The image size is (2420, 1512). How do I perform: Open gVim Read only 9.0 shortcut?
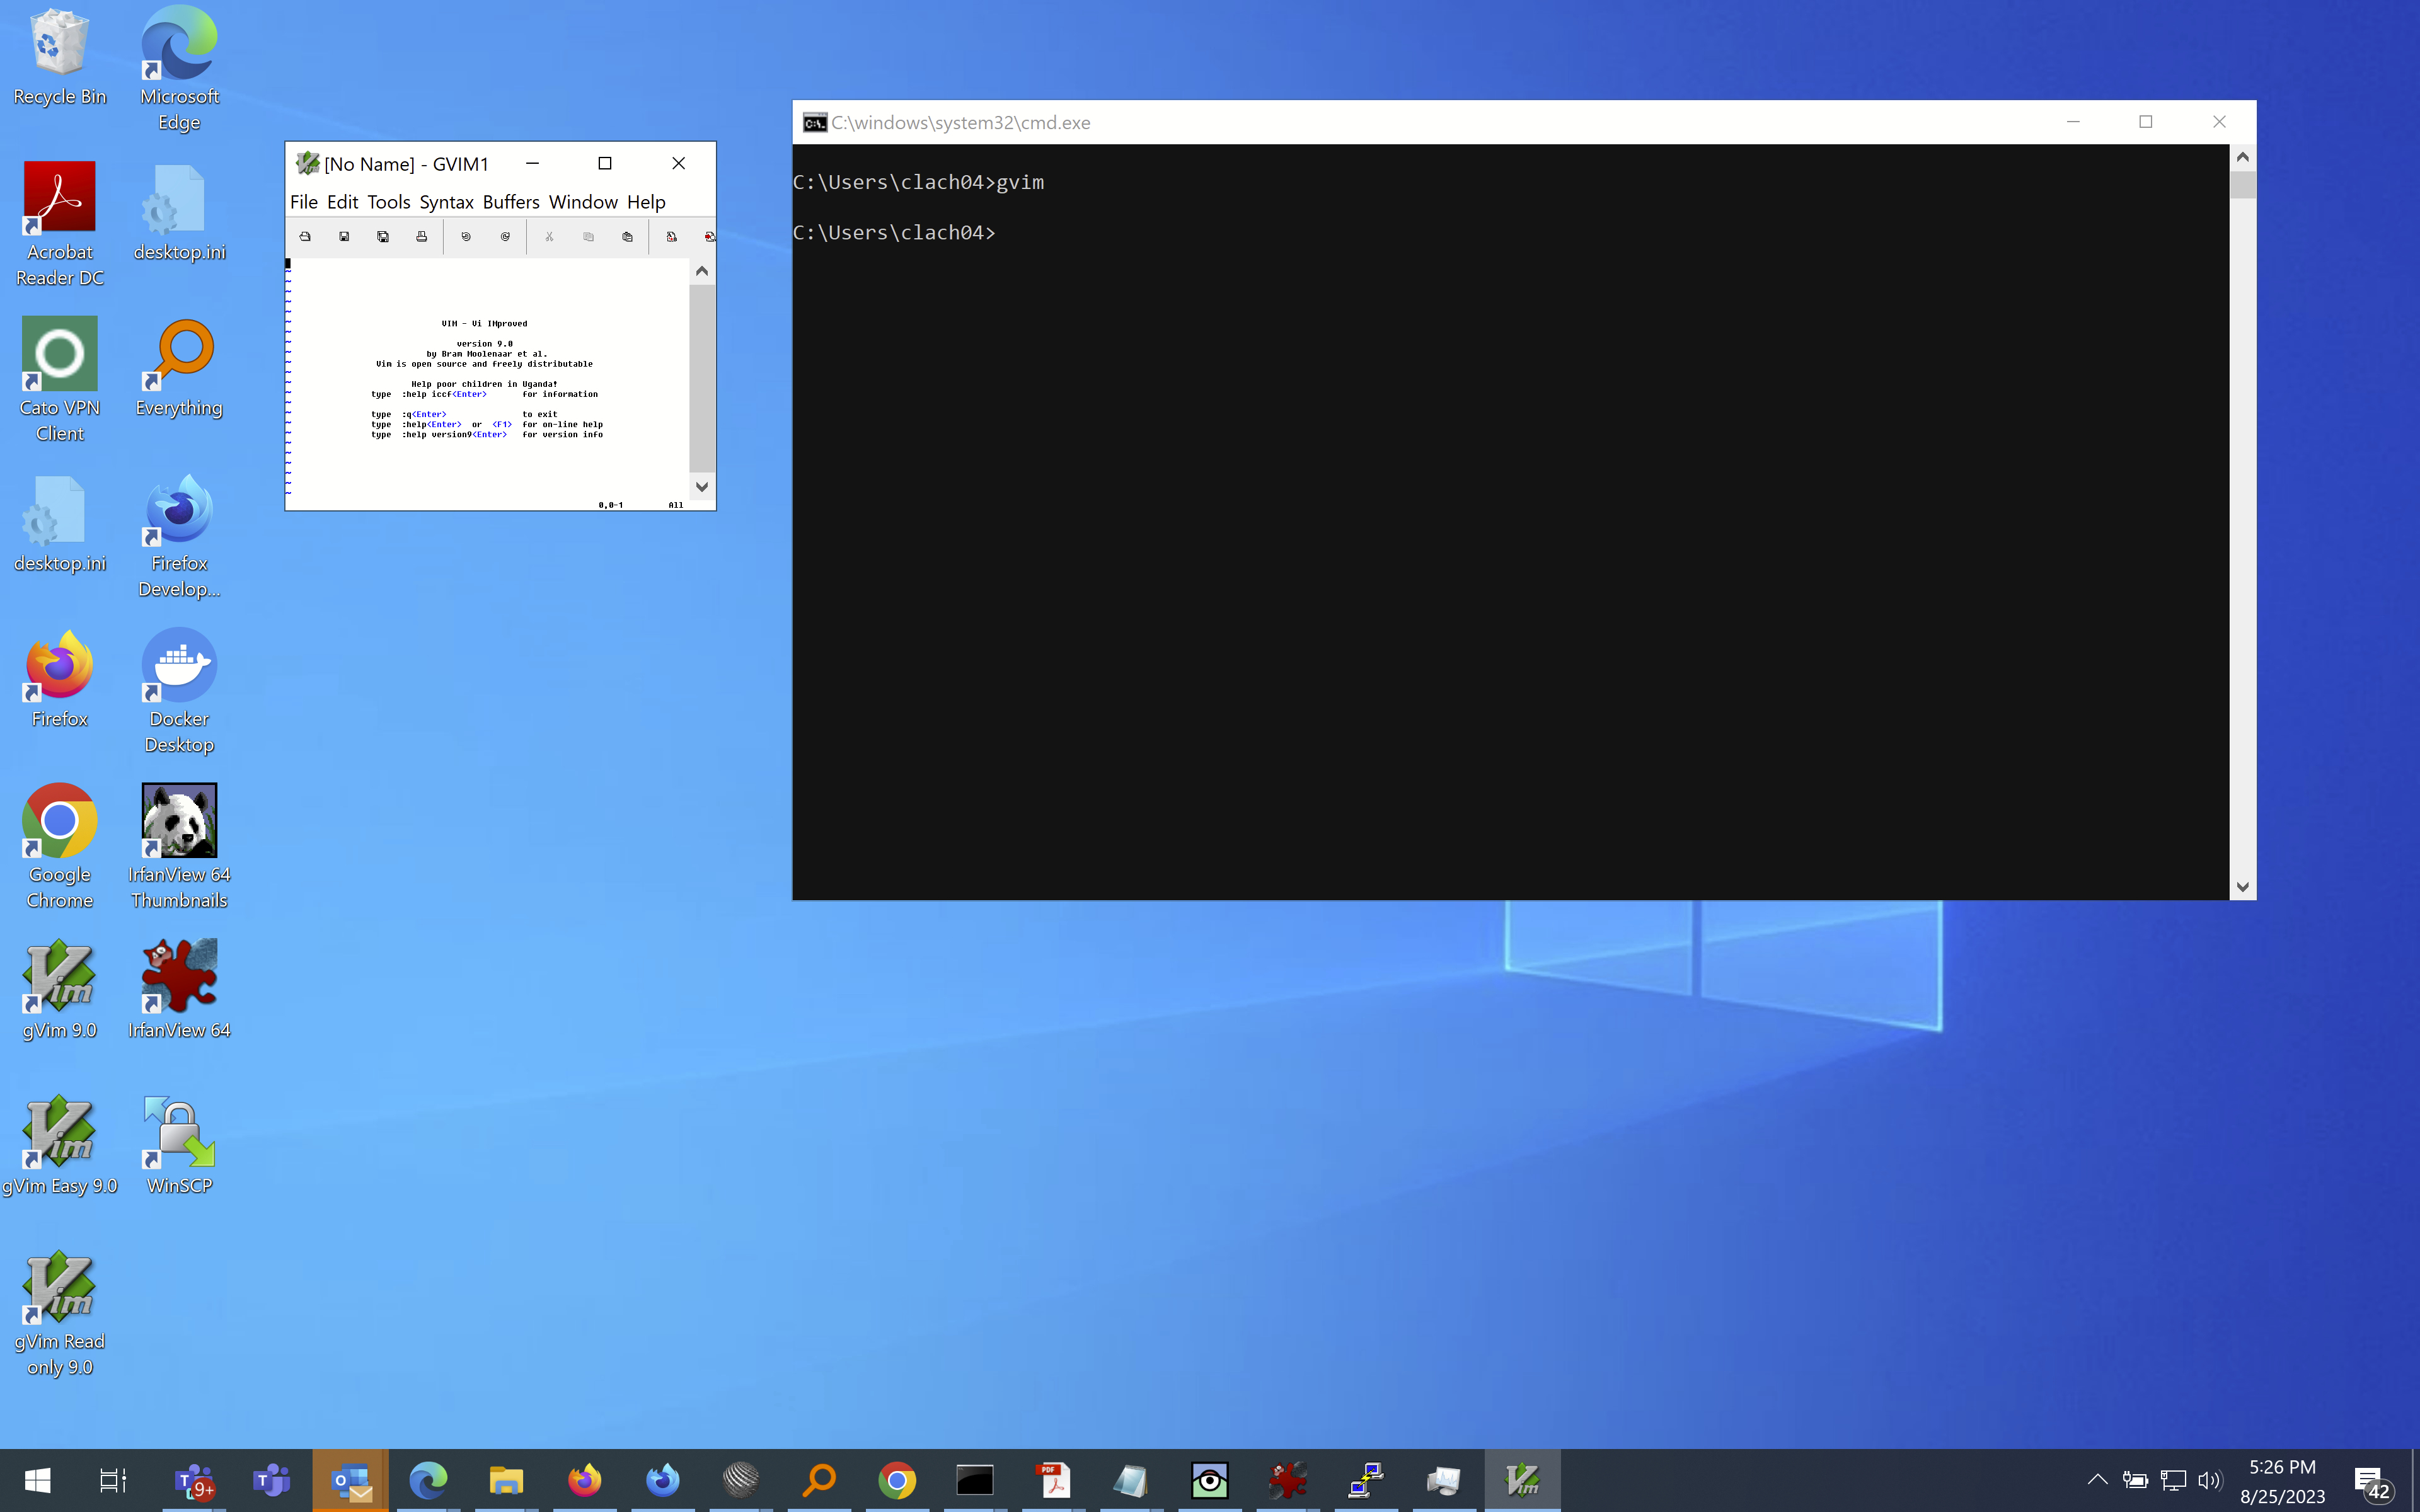60,1290
